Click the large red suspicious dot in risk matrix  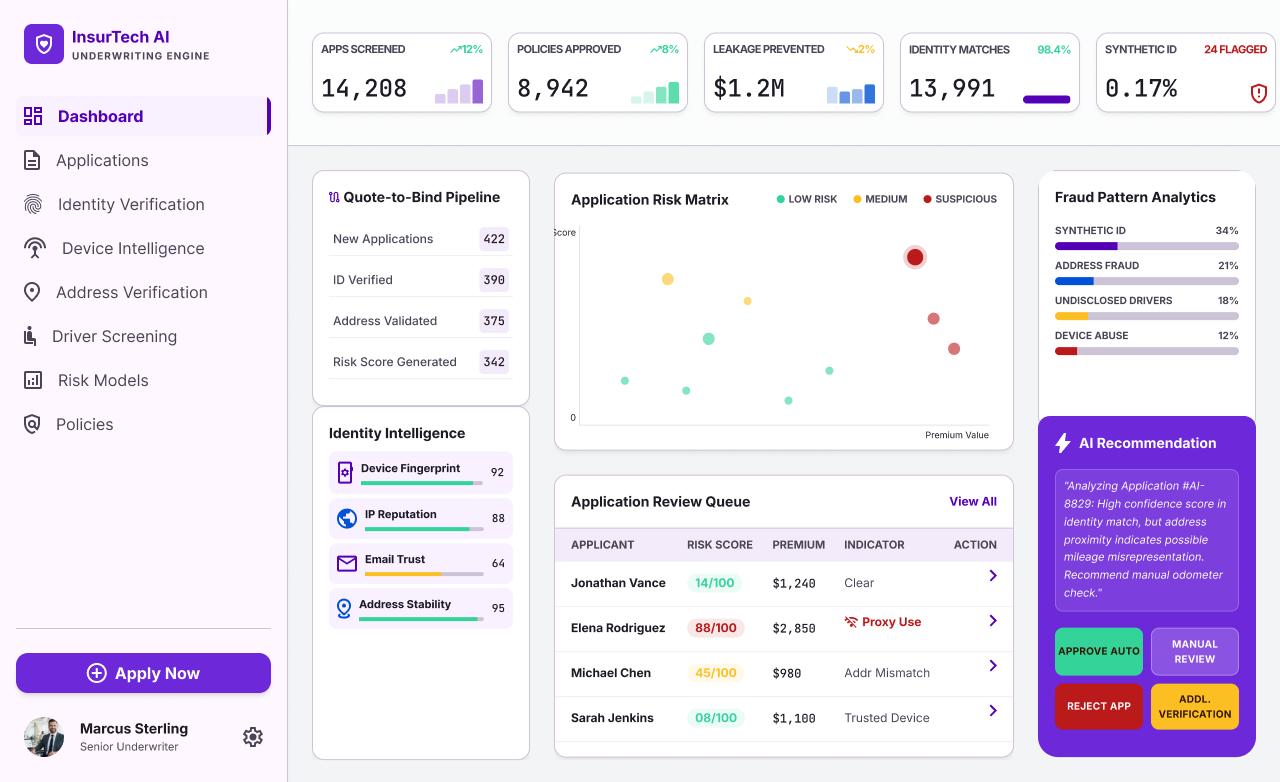(x=915, y=257)
